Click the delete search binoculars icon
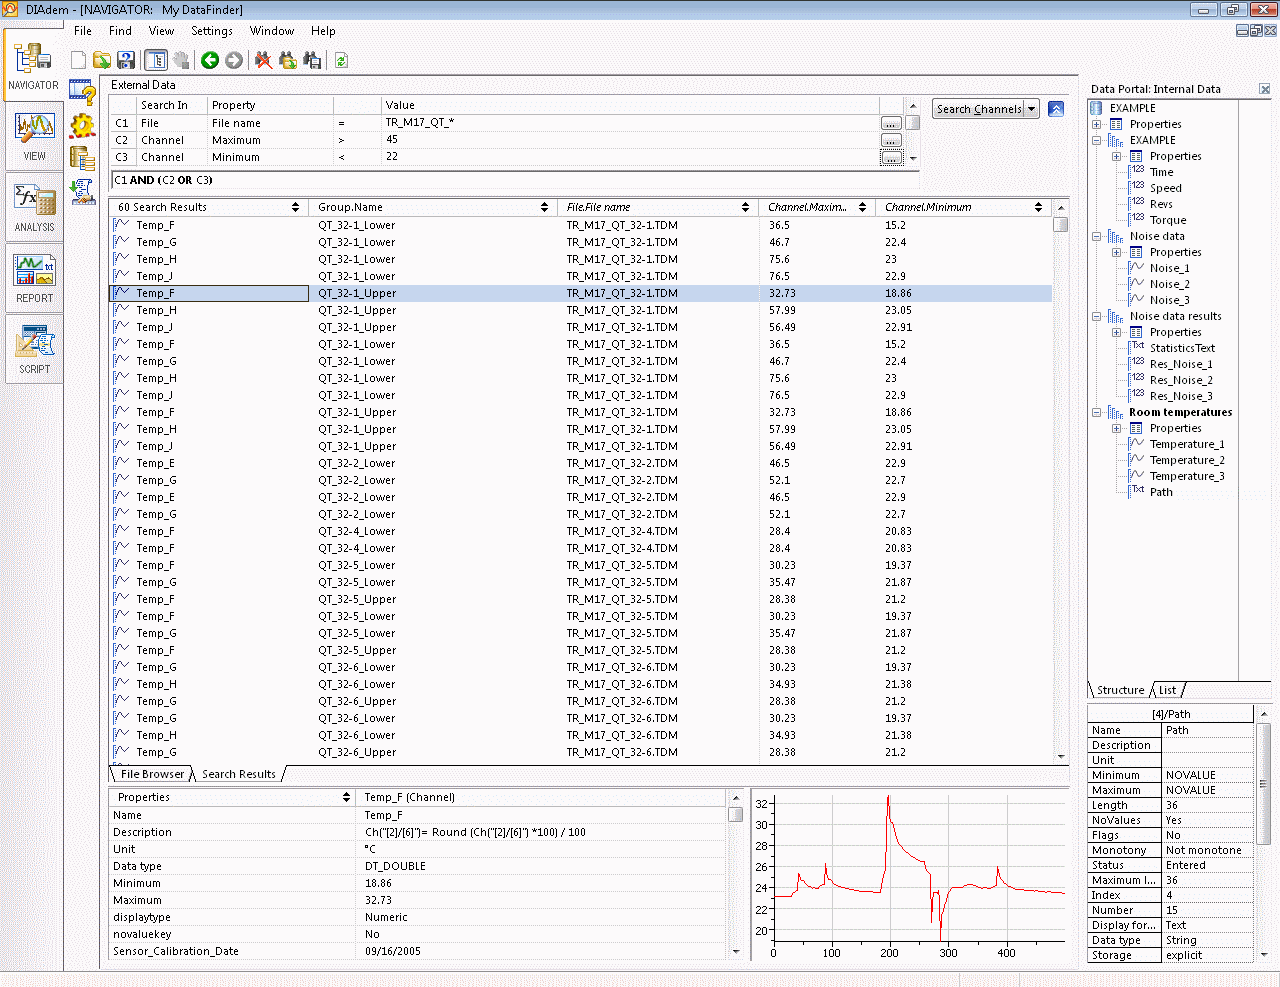The width and height of the screenshot is (1280, 987). coord(263,60)
